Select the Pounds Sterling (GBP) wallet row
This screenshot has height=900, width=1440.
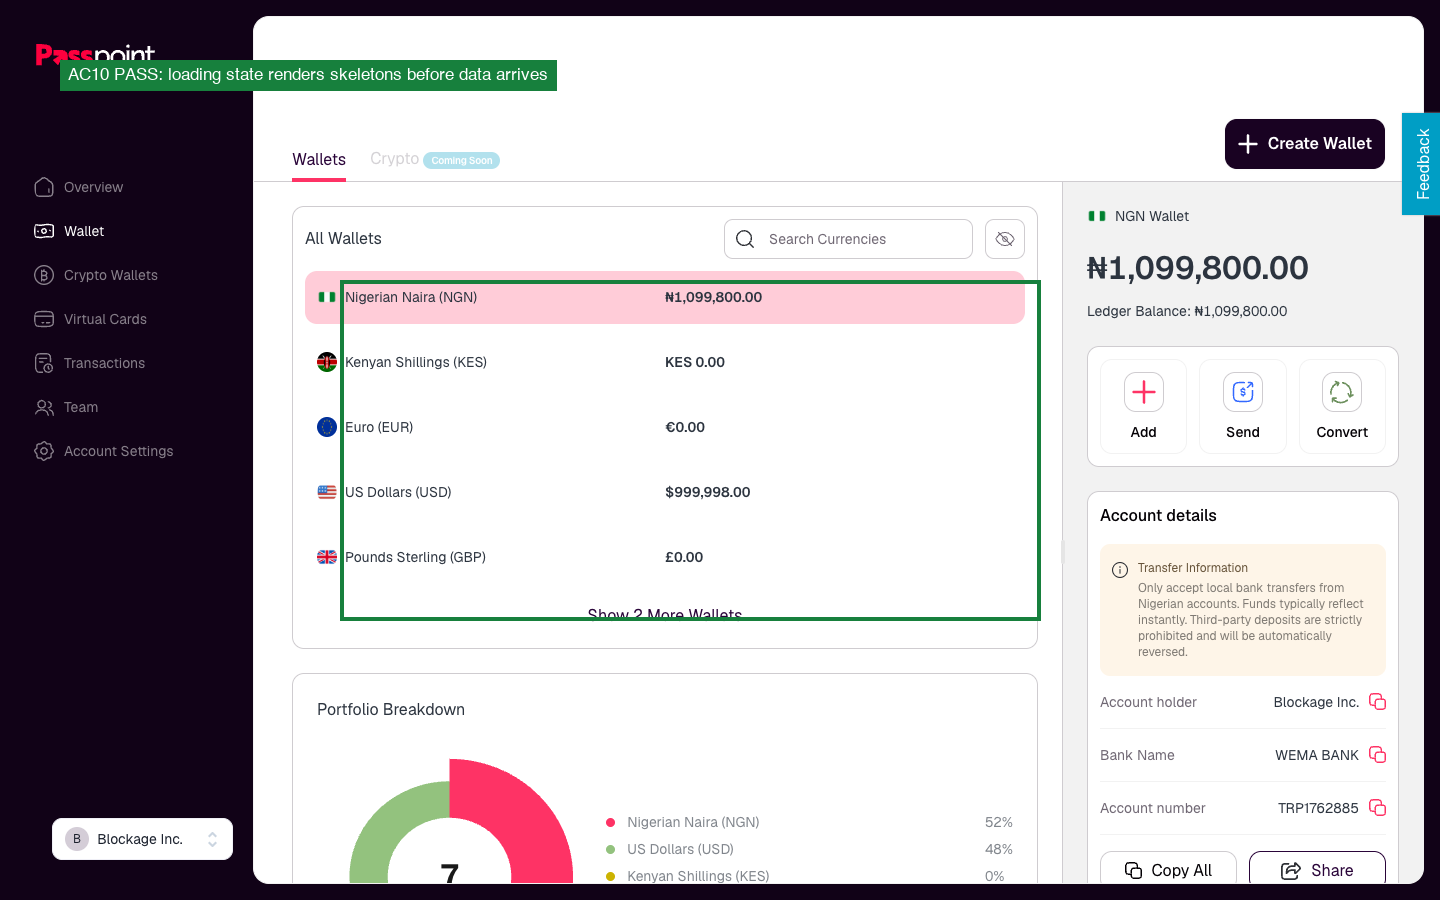(665, 557)
